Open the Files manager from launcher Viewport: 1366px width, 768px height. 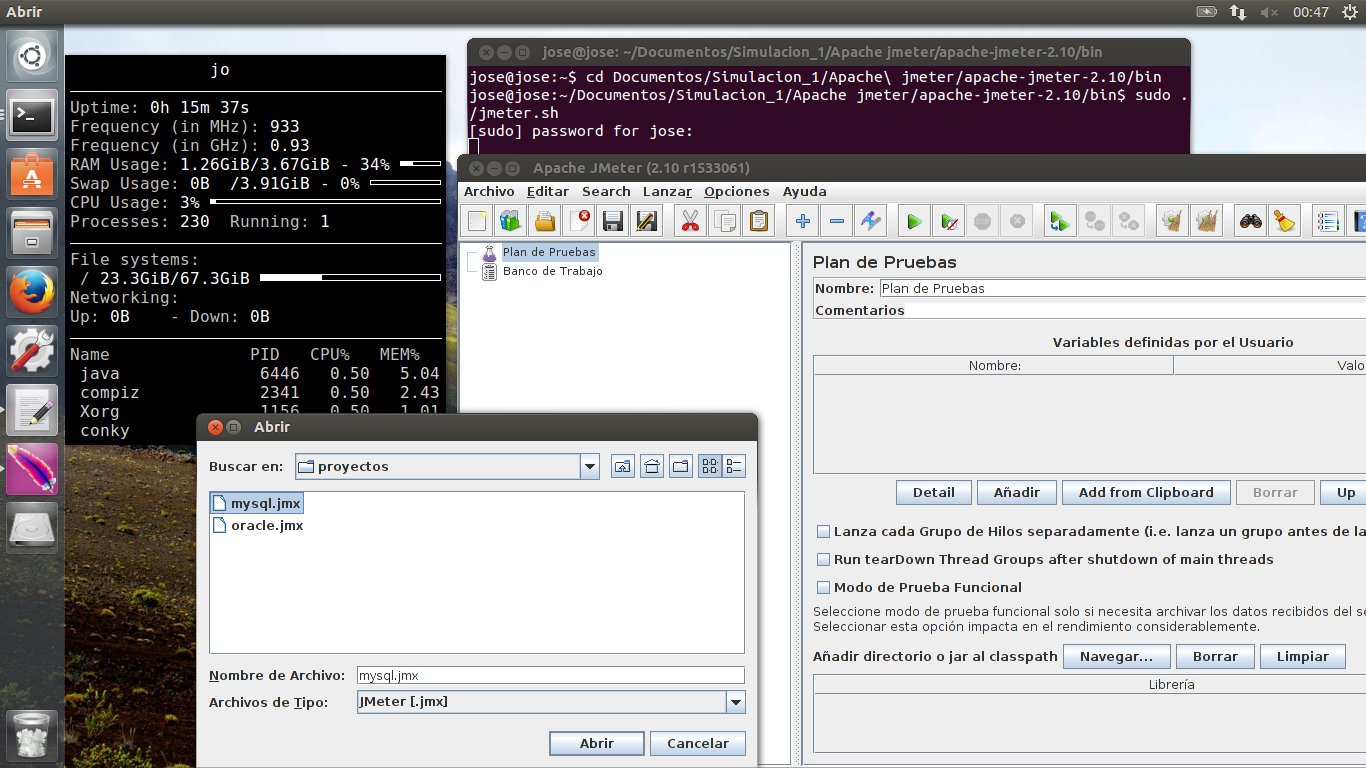(32, 234)
